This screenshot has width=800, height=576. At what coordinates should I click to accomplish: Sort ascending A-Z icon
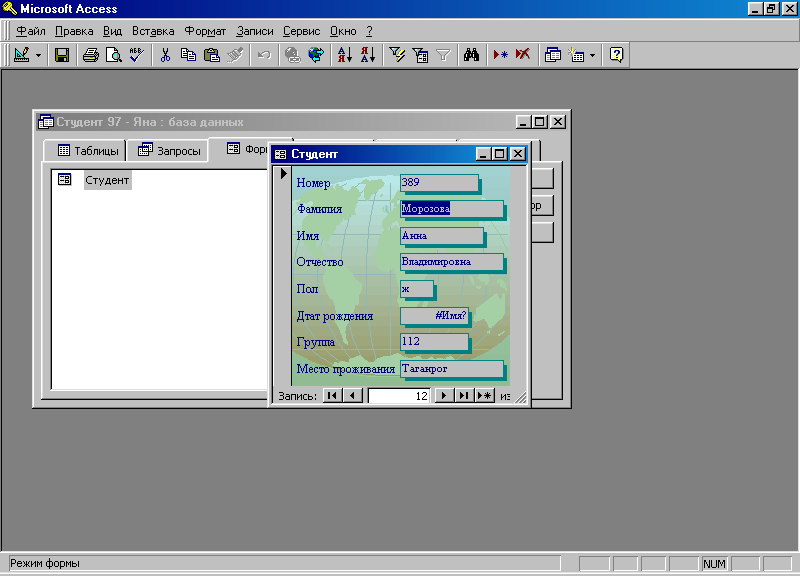[x=345, y=55]
